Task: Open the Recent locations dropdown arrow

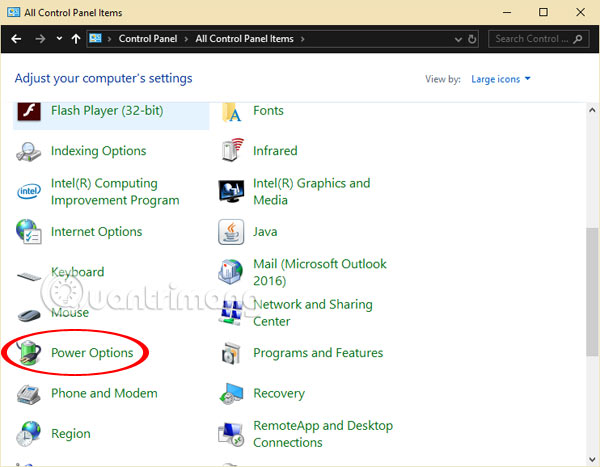Action: (x=59, y=38)
